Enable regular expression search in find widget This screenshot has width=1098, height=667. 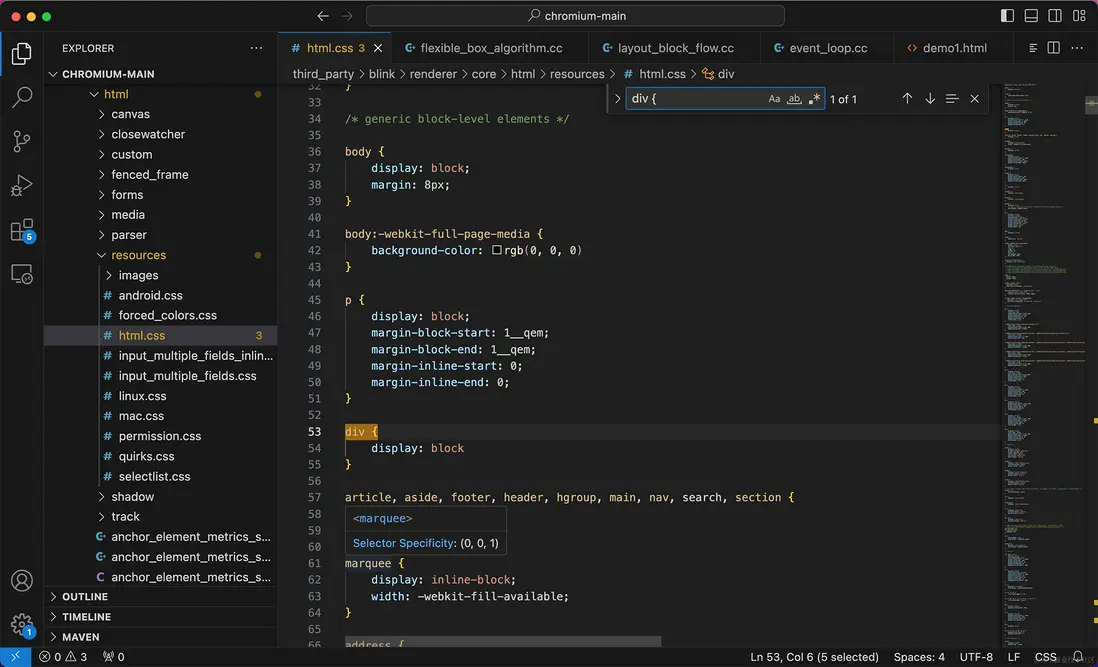pos(812,98)
